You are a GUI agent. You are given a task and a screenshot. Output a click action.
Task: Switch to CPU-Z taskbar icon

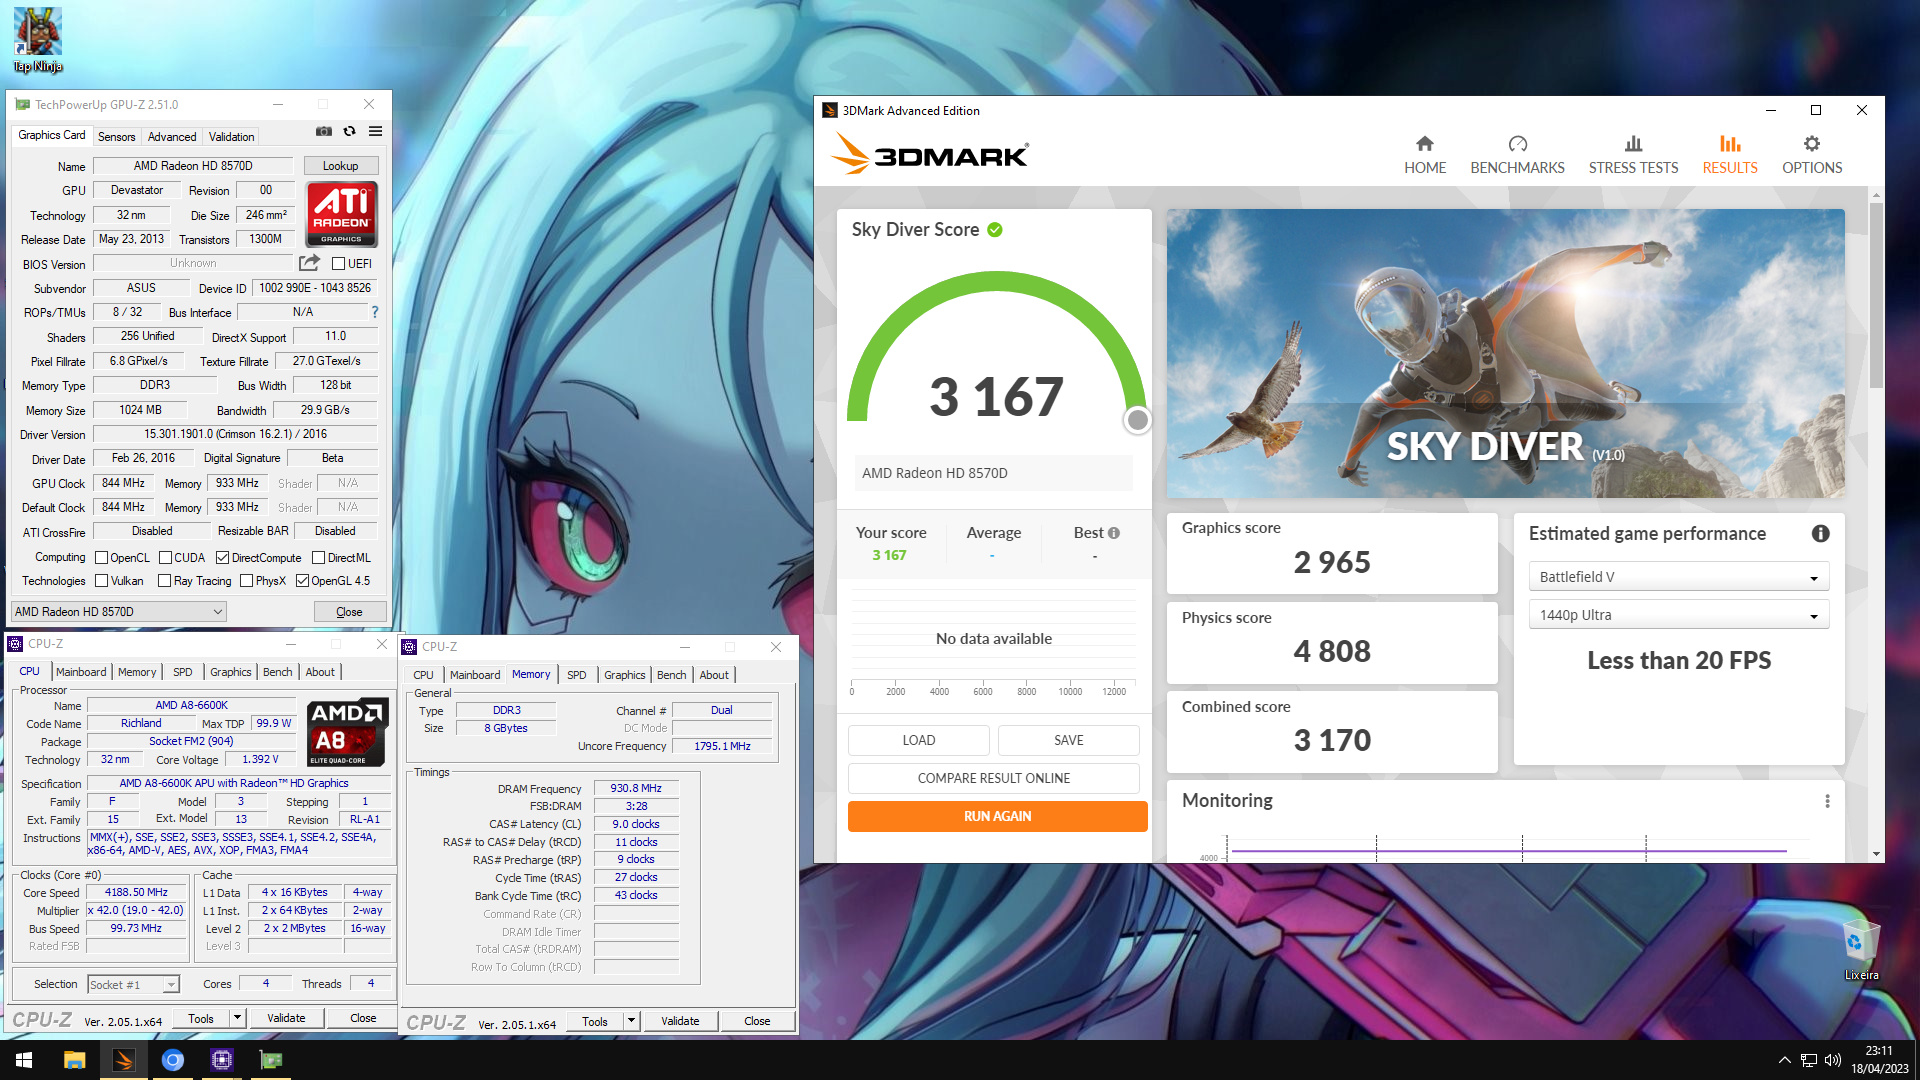pyautogui.click(x=222, y=1060)
